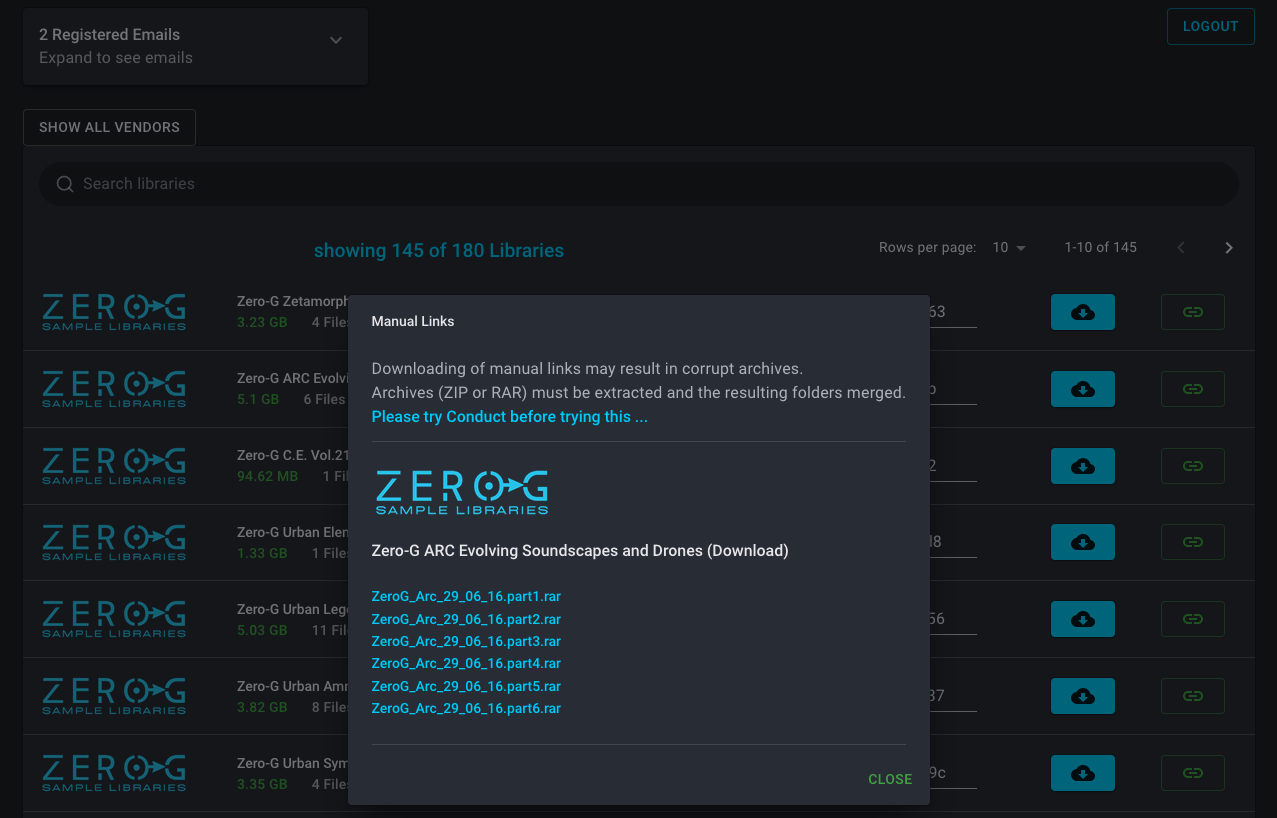Open the 'Please try Conduct' link
Screen dimensions: 1277x818
pos(509,417)
